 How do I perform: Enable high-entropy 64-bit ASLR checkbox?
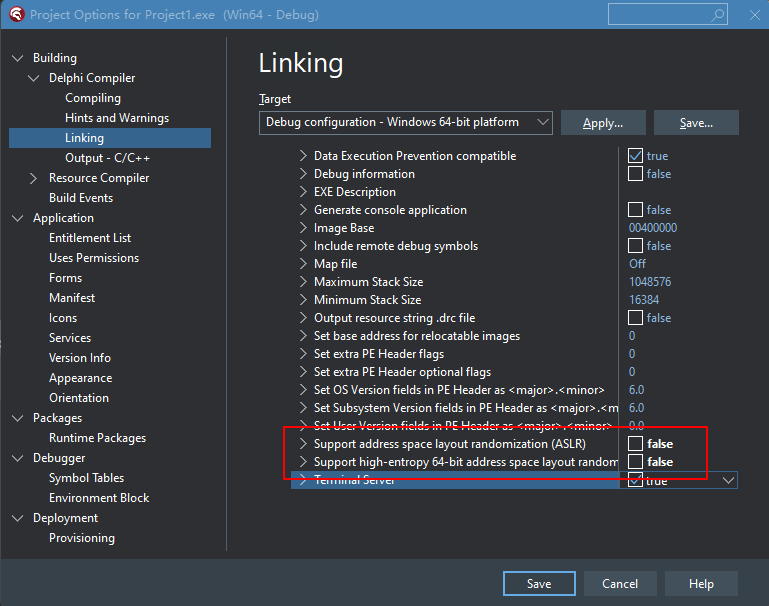[x=635, y=462]
